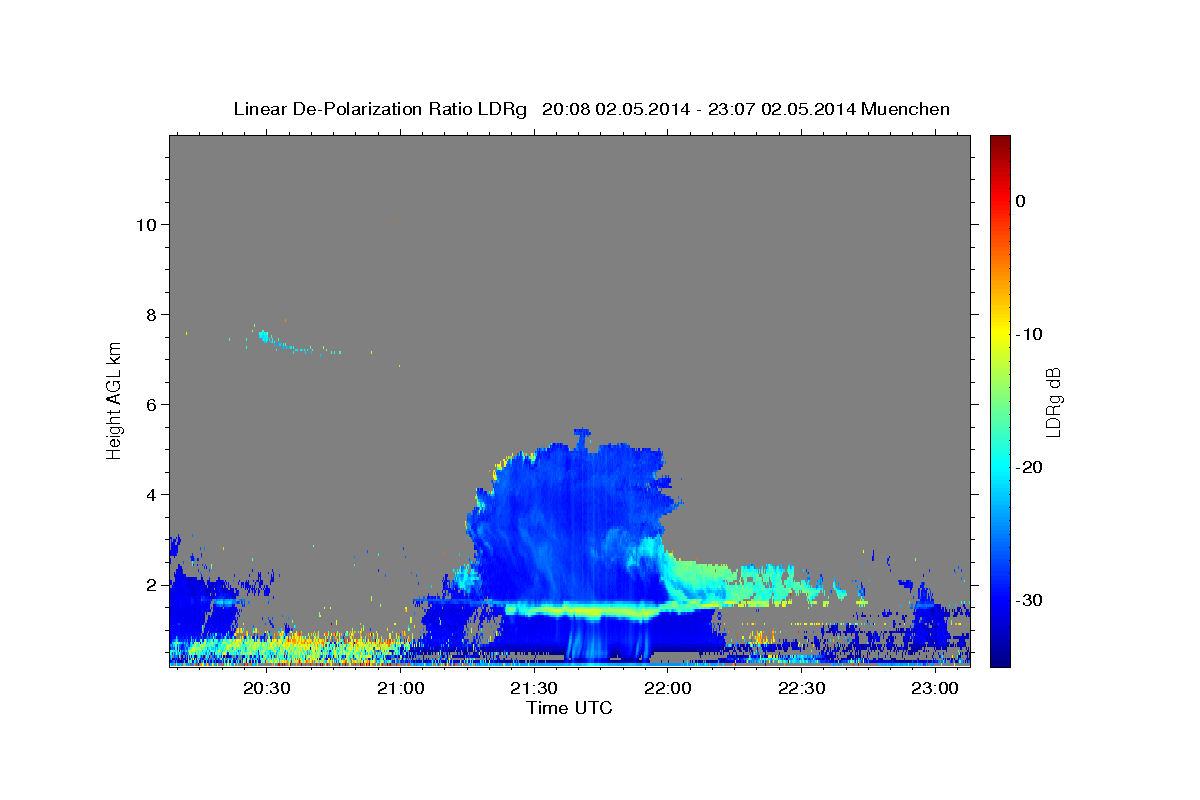Click the height tick label '8'
Image resolution: width=1200 pixels, height=800 pixels.
click(150, 314)
